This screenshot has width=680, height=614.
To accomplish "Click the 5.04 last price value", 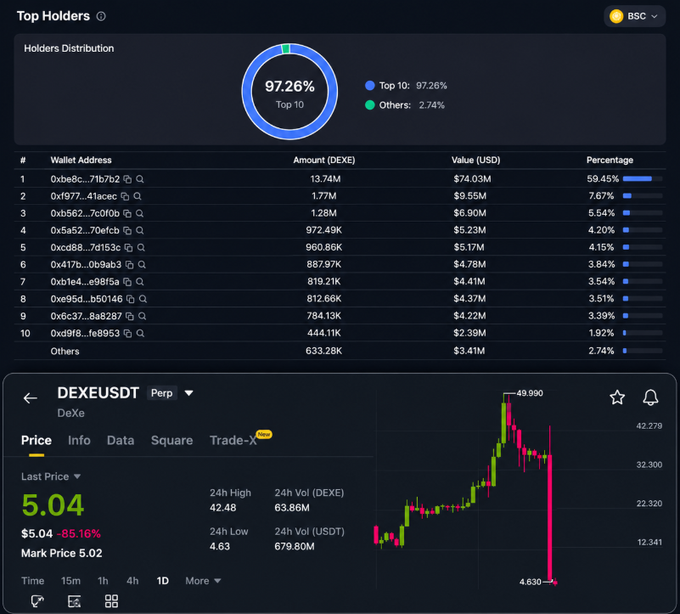I will (52, 505).
